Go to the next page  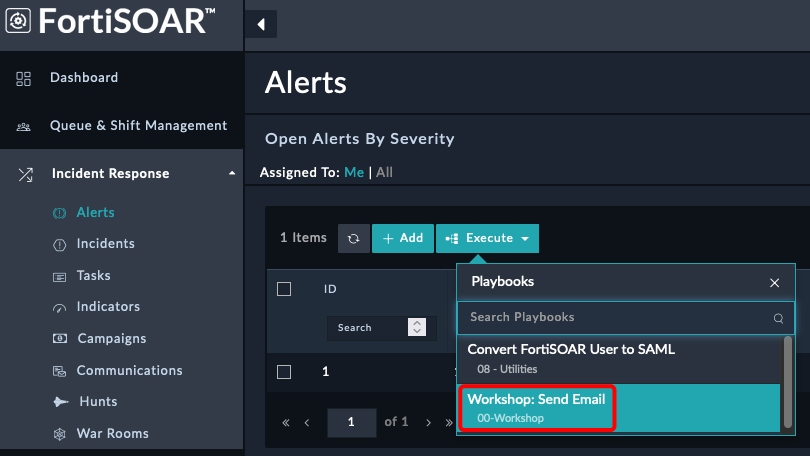[x=428, y=423]
